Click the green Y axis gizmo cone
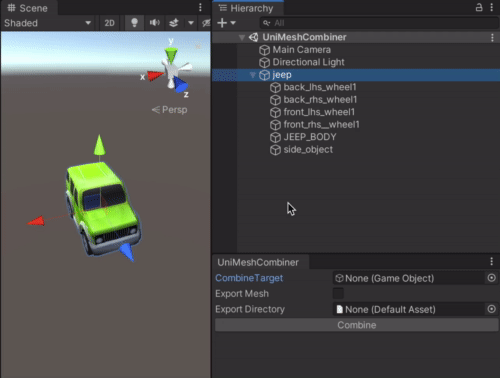The height and width of the screenshot is (378, 500). click(x=171, y=55)
